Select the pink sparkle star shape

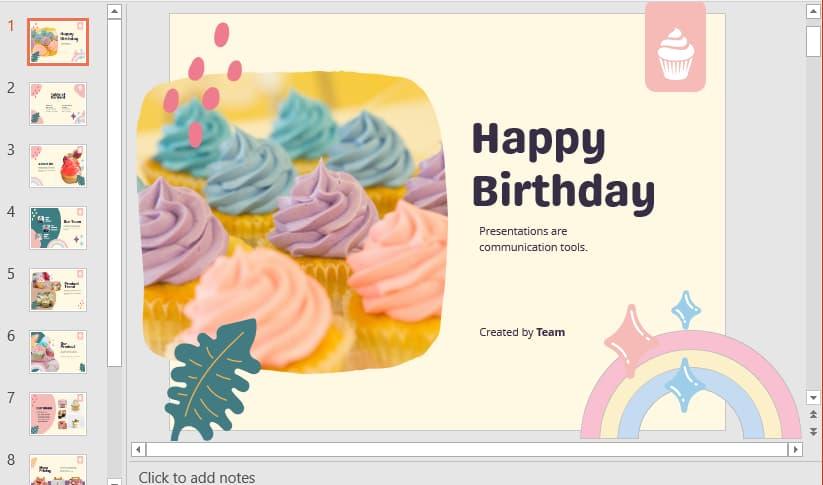[630, 341]
